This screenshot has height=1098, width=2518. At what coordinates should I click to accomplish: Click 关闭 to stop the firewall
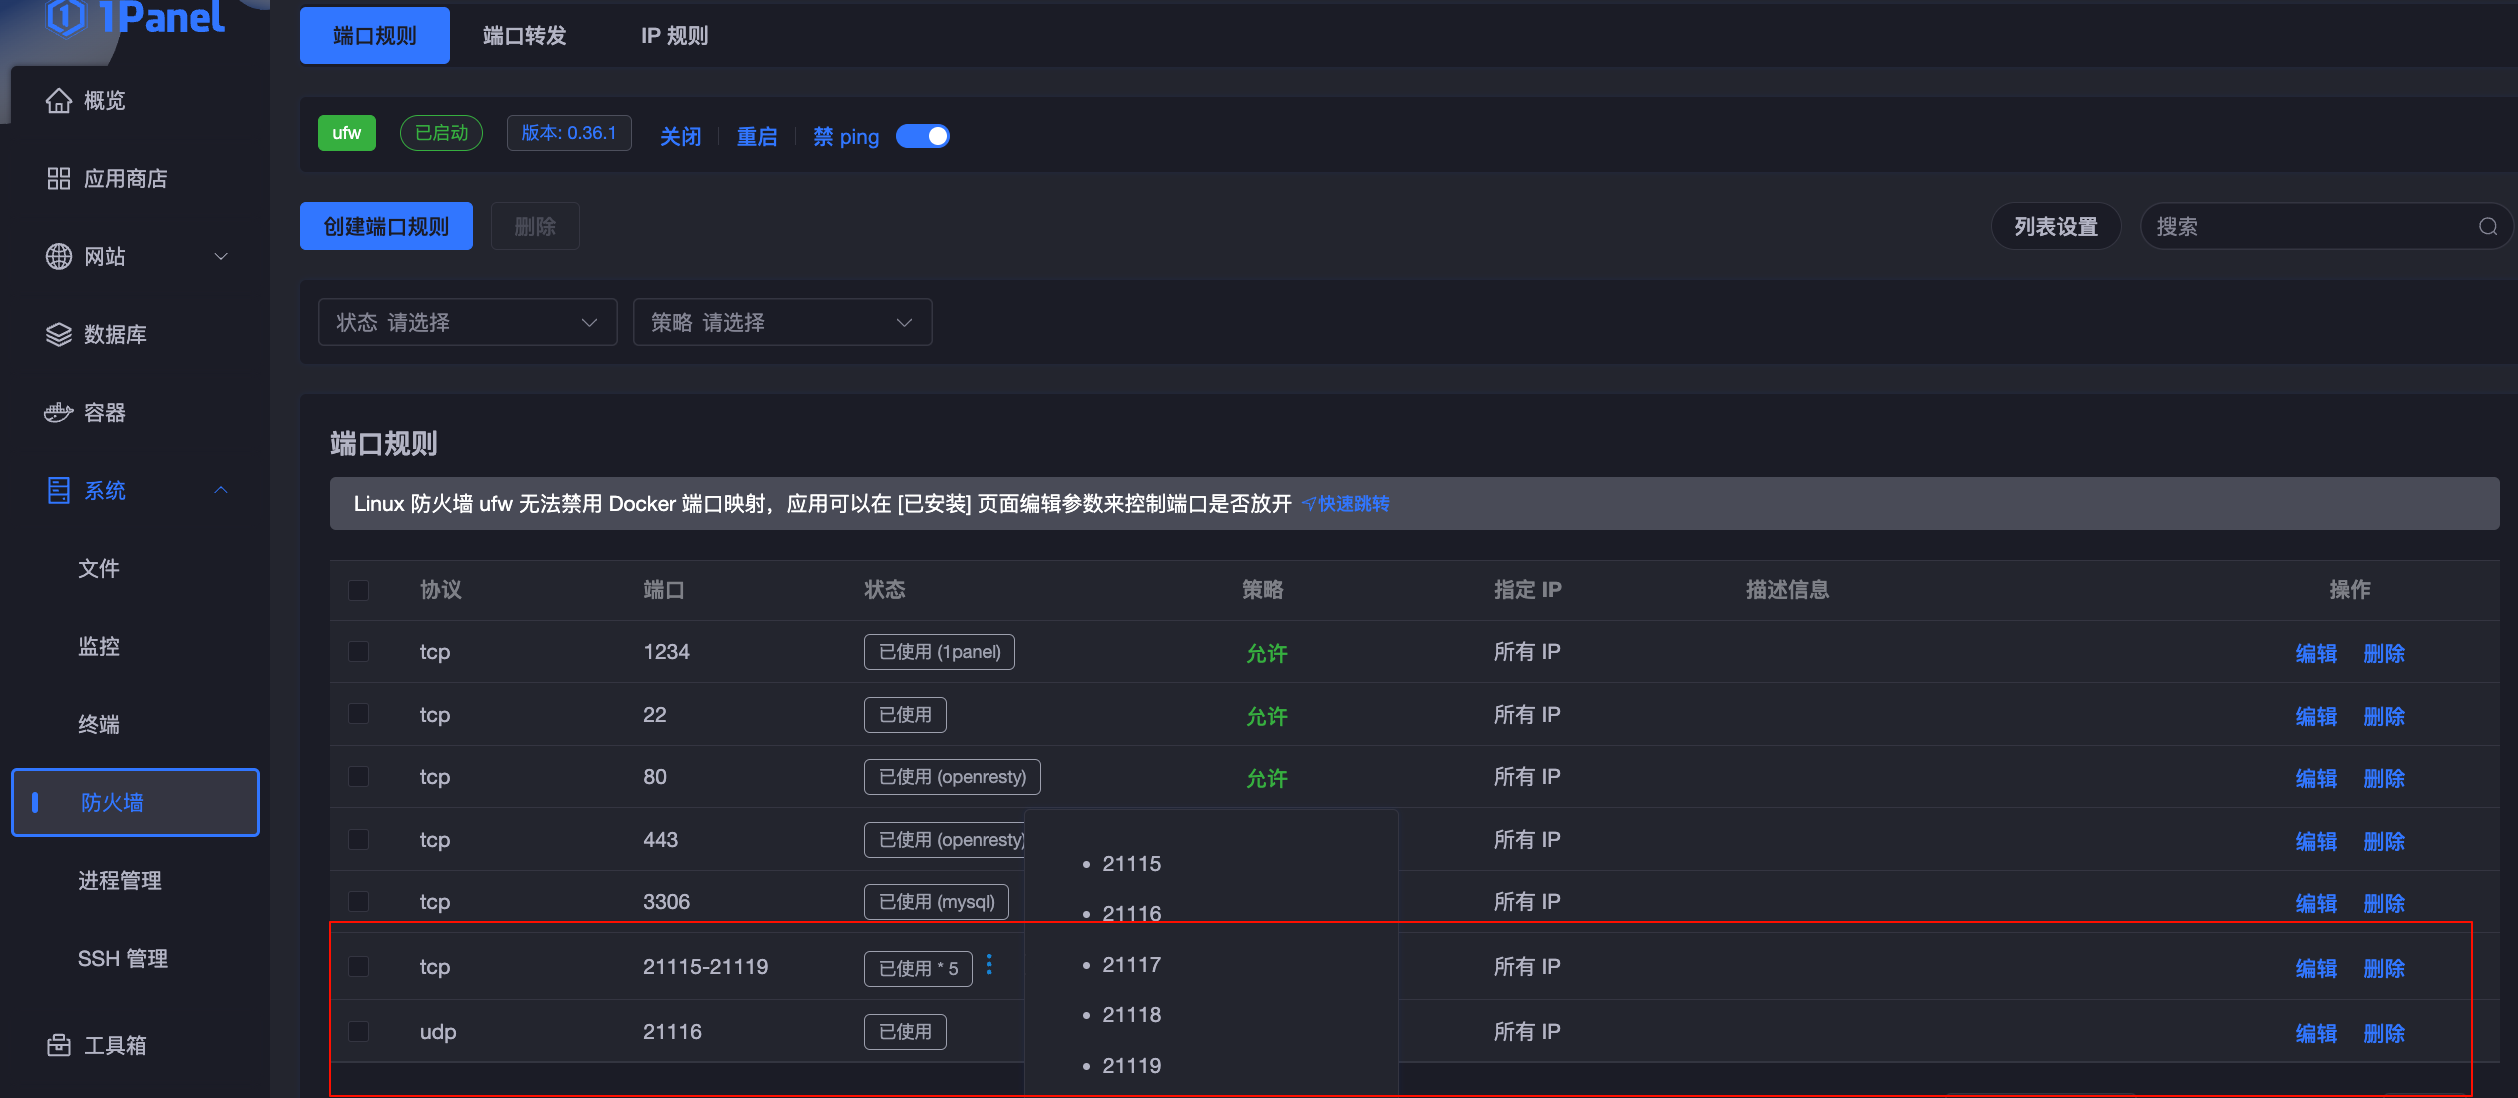tap(681, 137)
